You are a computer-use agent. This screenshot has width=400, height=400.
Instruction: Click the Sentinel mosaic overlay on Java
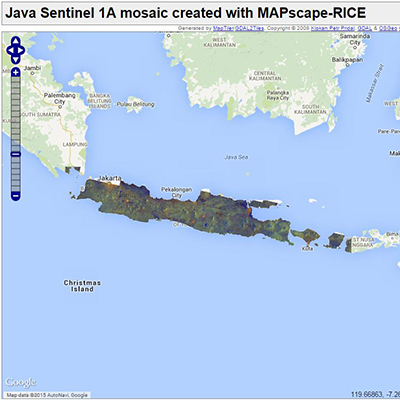187,212
